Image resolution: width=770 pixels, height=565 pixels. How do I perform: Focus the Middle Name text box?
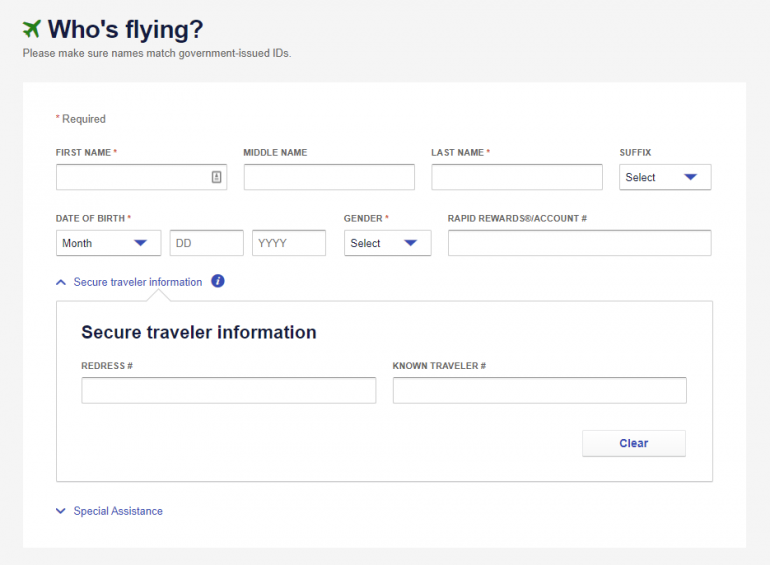pyautogui.click(x=329, y=177)
